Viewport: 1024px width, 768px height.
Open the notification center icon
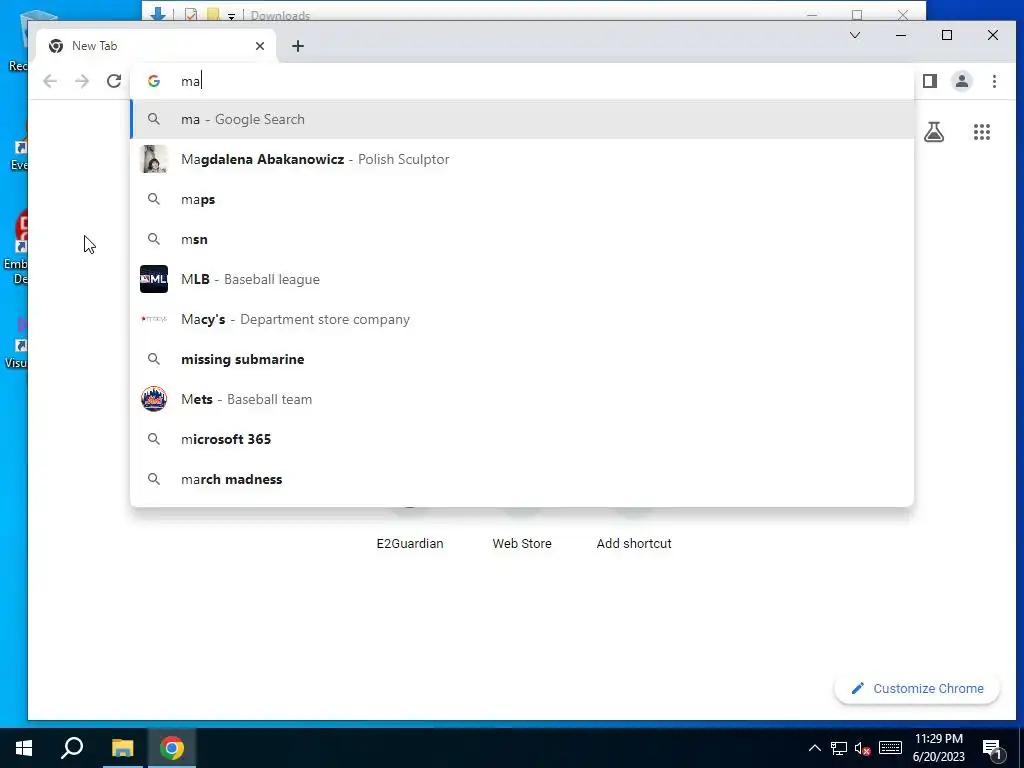tap(992, 748)
